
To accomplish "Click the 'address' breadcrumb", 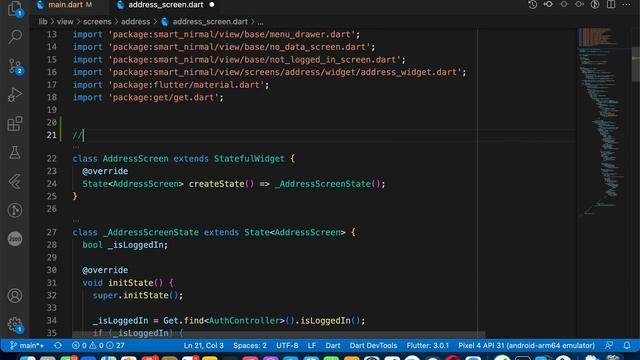I will coord(136,22).
